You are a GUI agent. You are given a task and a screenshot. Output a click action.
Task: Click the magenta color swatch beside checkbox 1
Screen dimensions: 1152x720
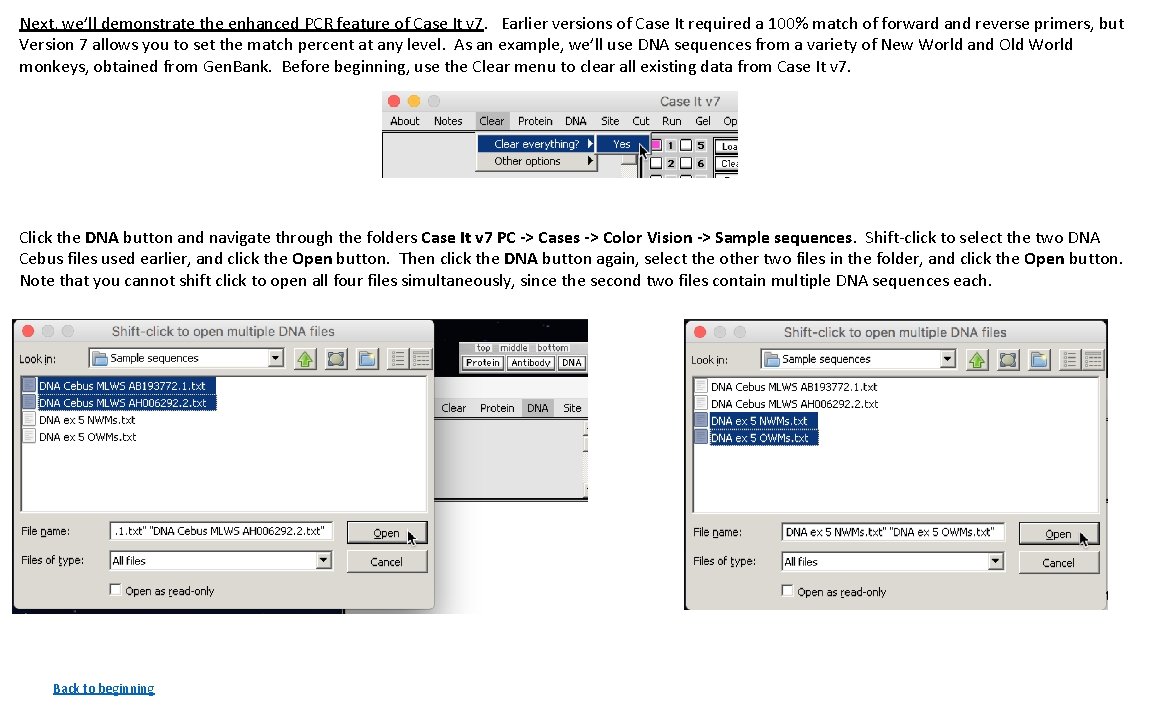(x=656, y=145)
